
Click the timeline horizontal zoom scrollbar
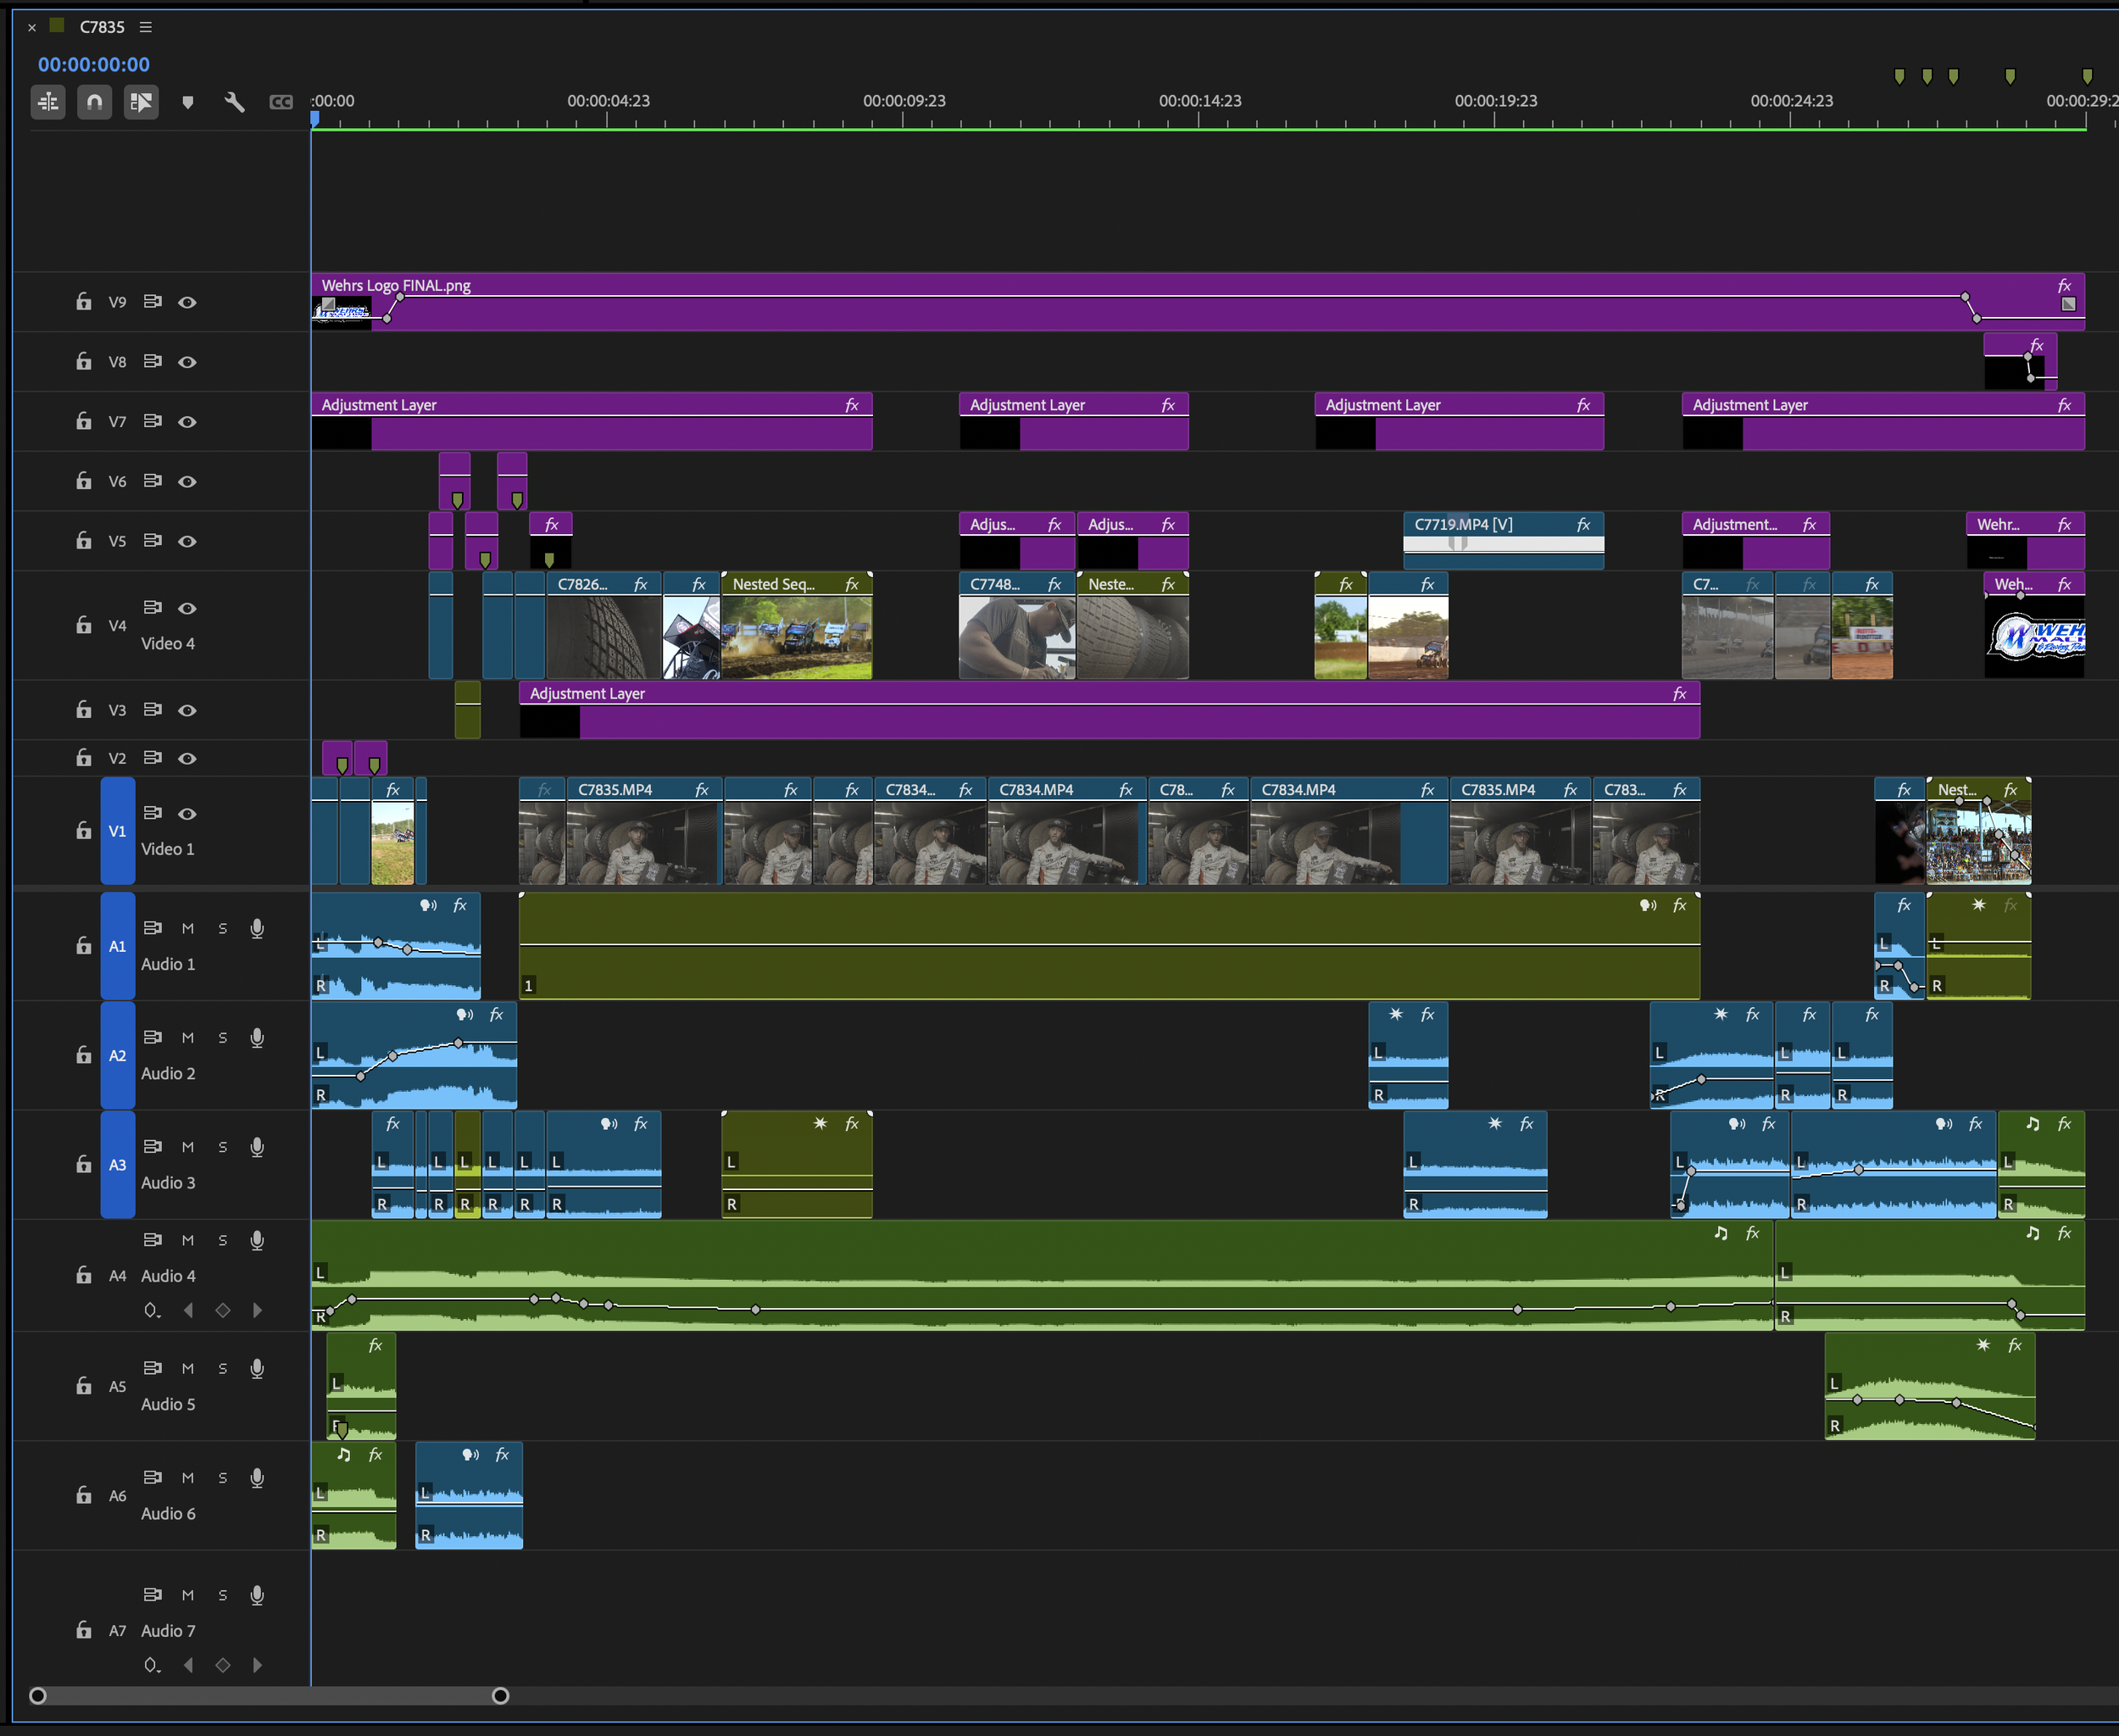click(x=269, y=1696)
